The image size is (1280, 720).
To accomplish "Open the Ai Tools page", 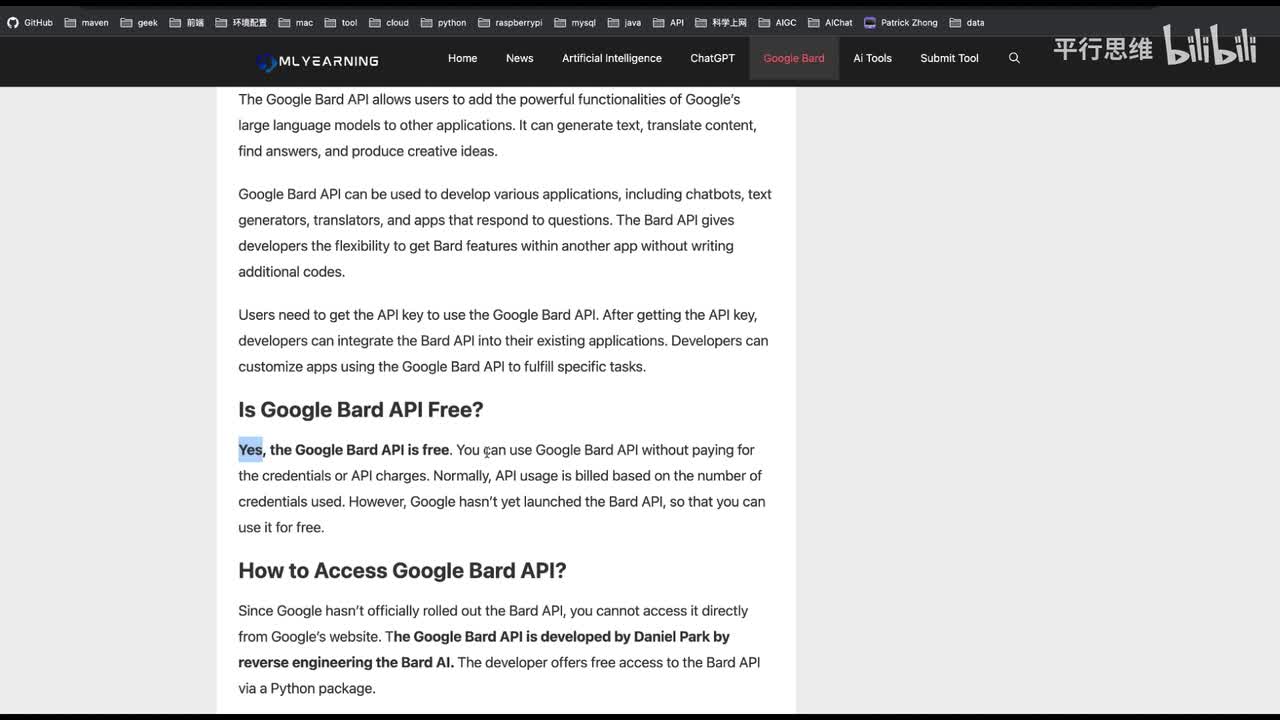I will pyautogui.click(x=872, y=58).
